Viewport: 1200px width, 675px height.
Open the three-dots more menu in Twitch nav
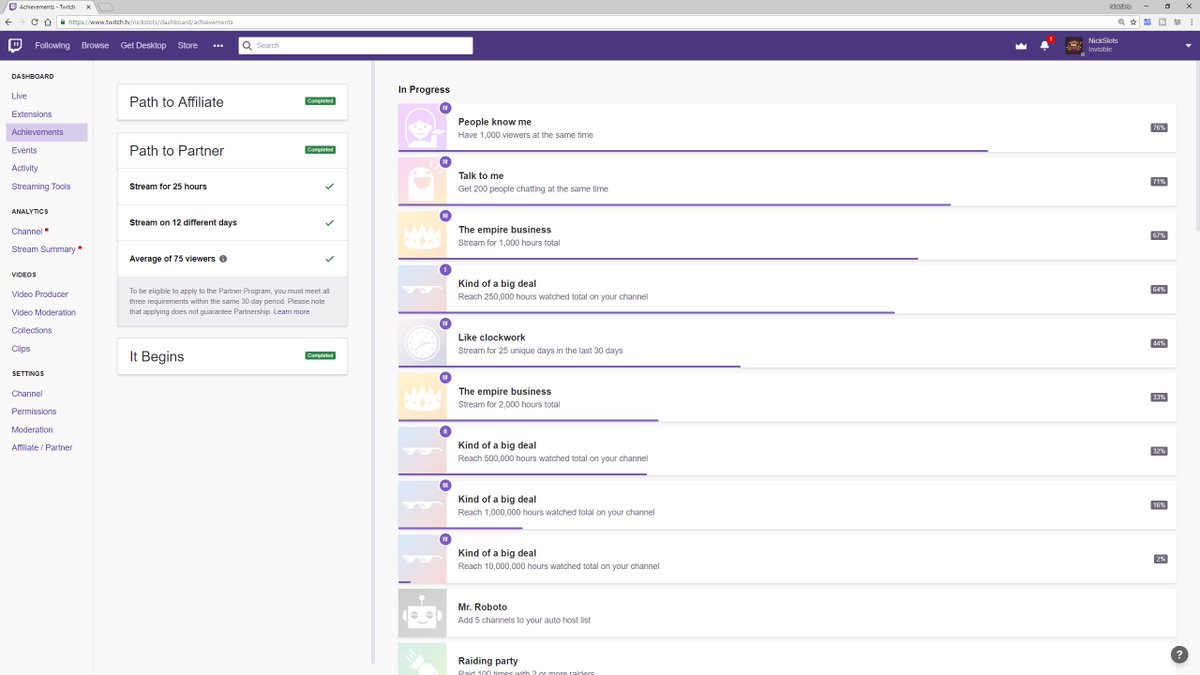(218, 46)
